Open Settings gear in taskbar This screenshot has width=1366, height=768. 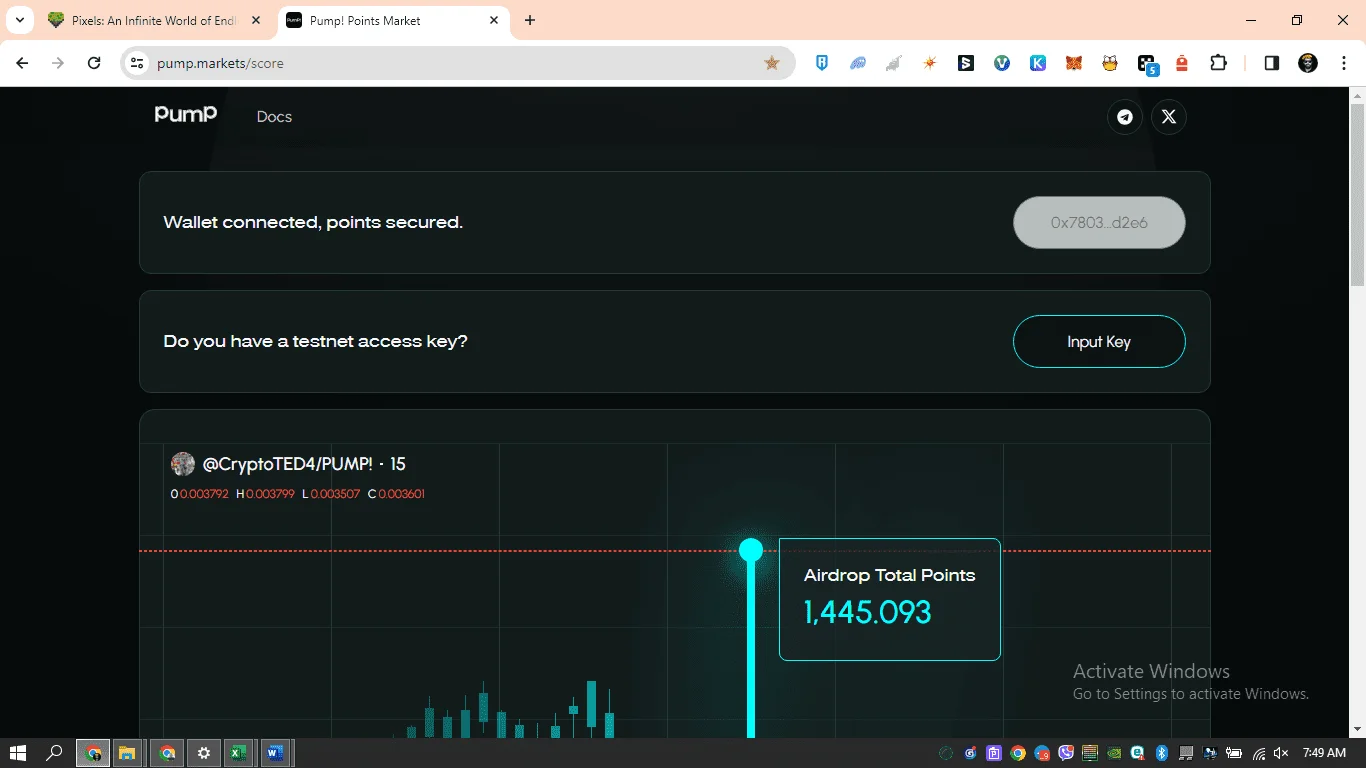204,753
